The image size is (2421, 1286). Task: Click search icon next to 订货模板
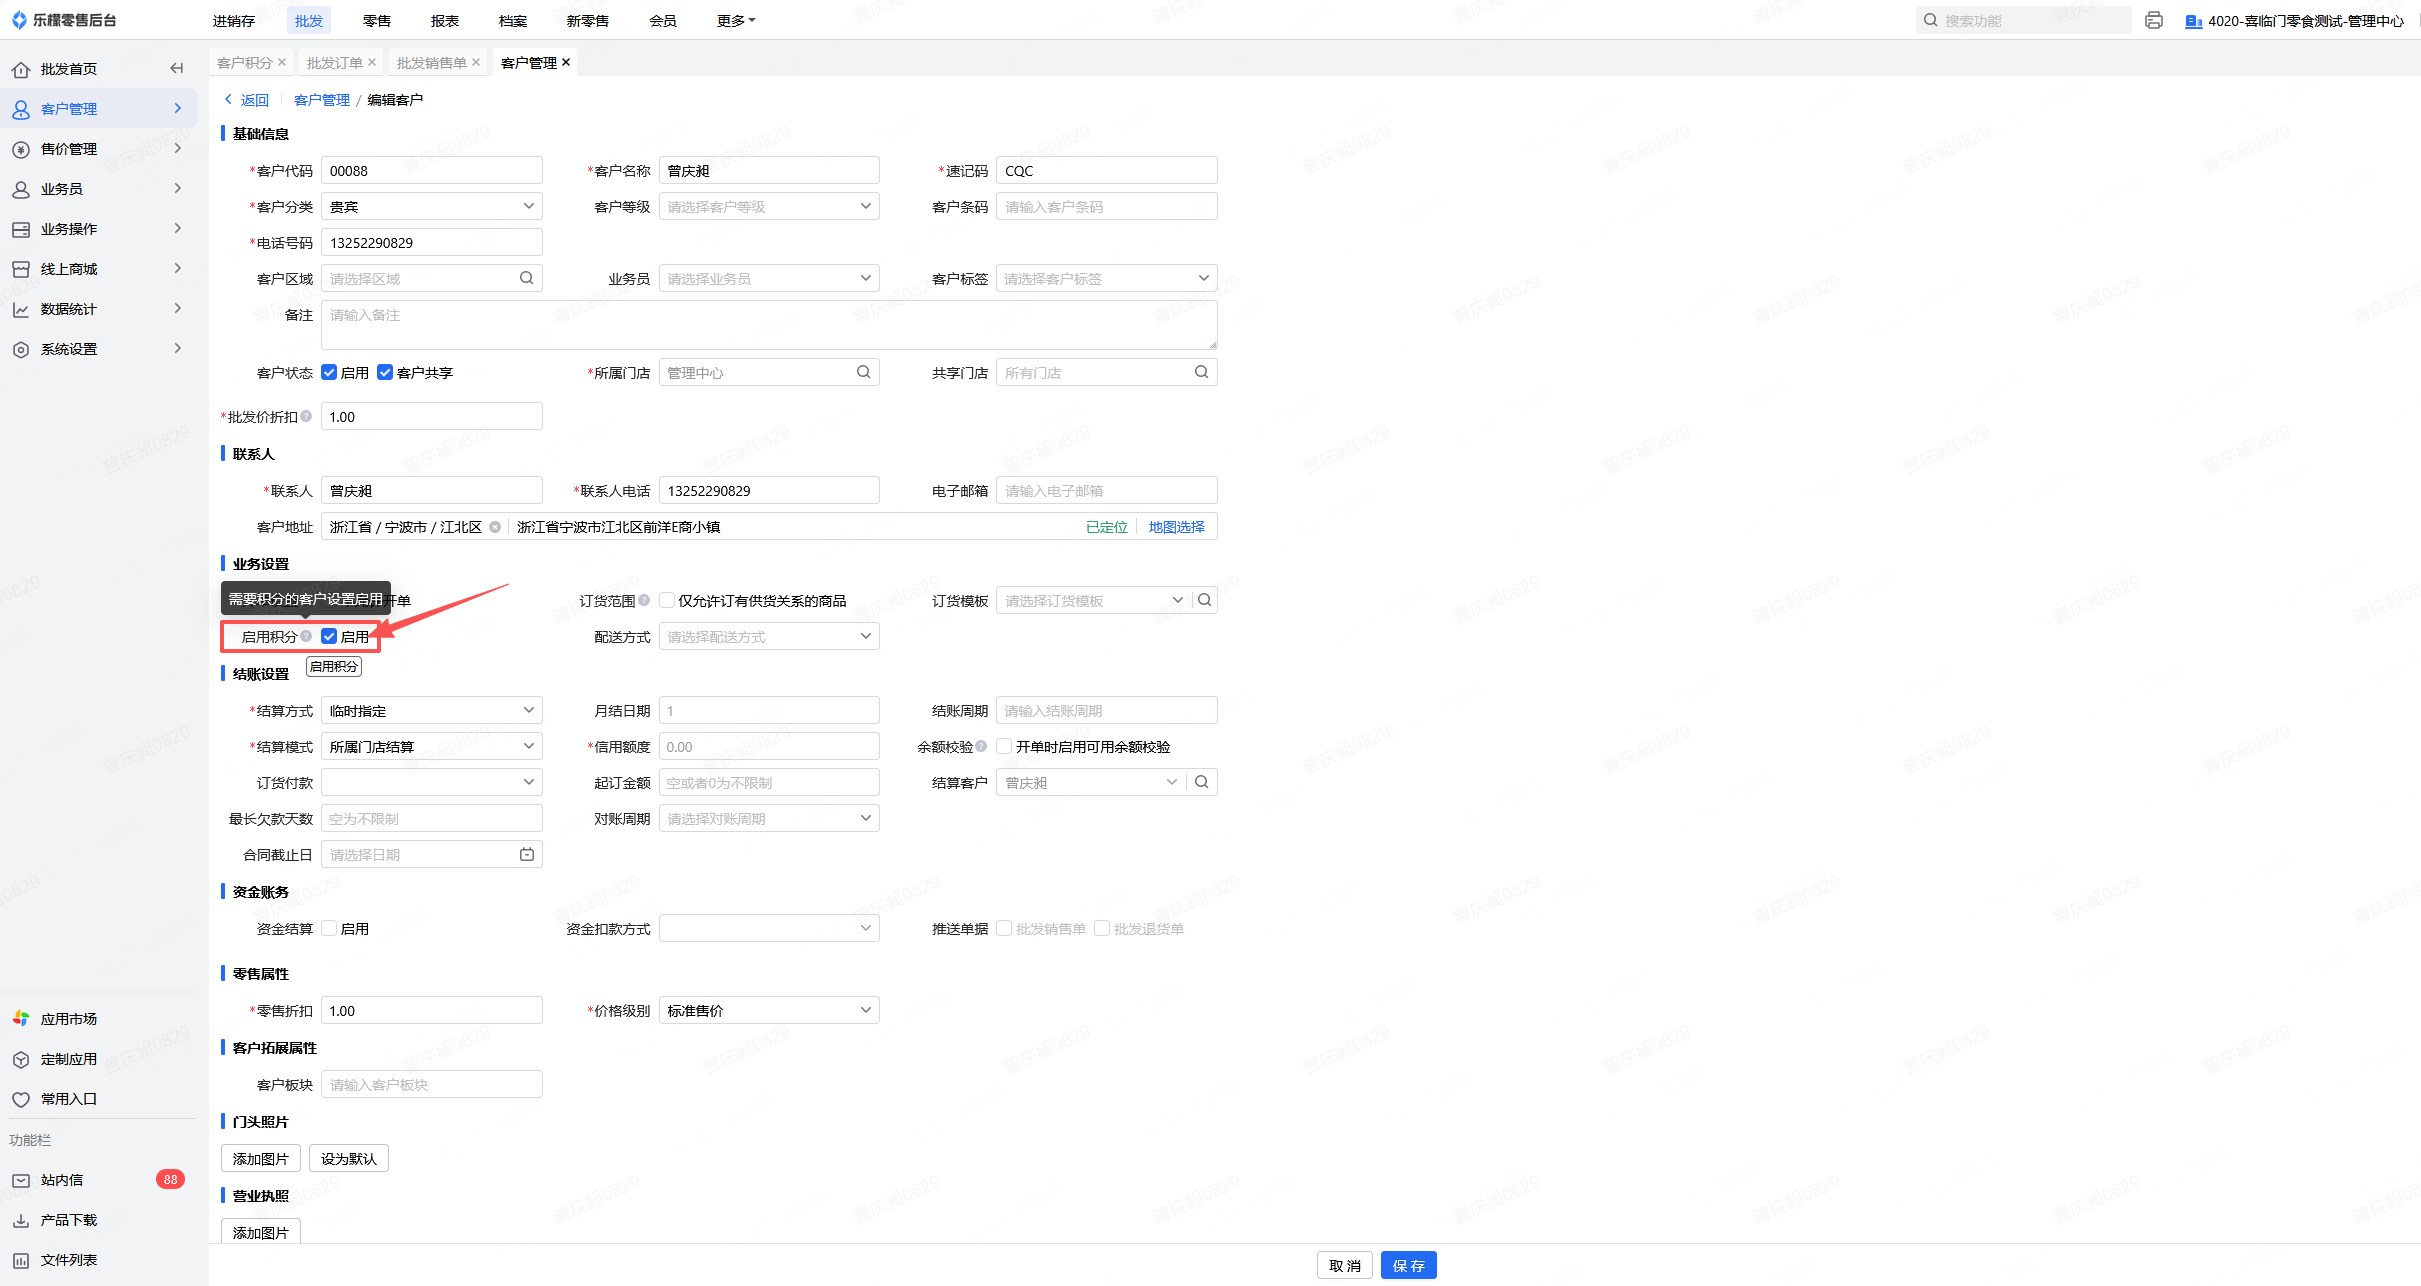[1205, 600]
